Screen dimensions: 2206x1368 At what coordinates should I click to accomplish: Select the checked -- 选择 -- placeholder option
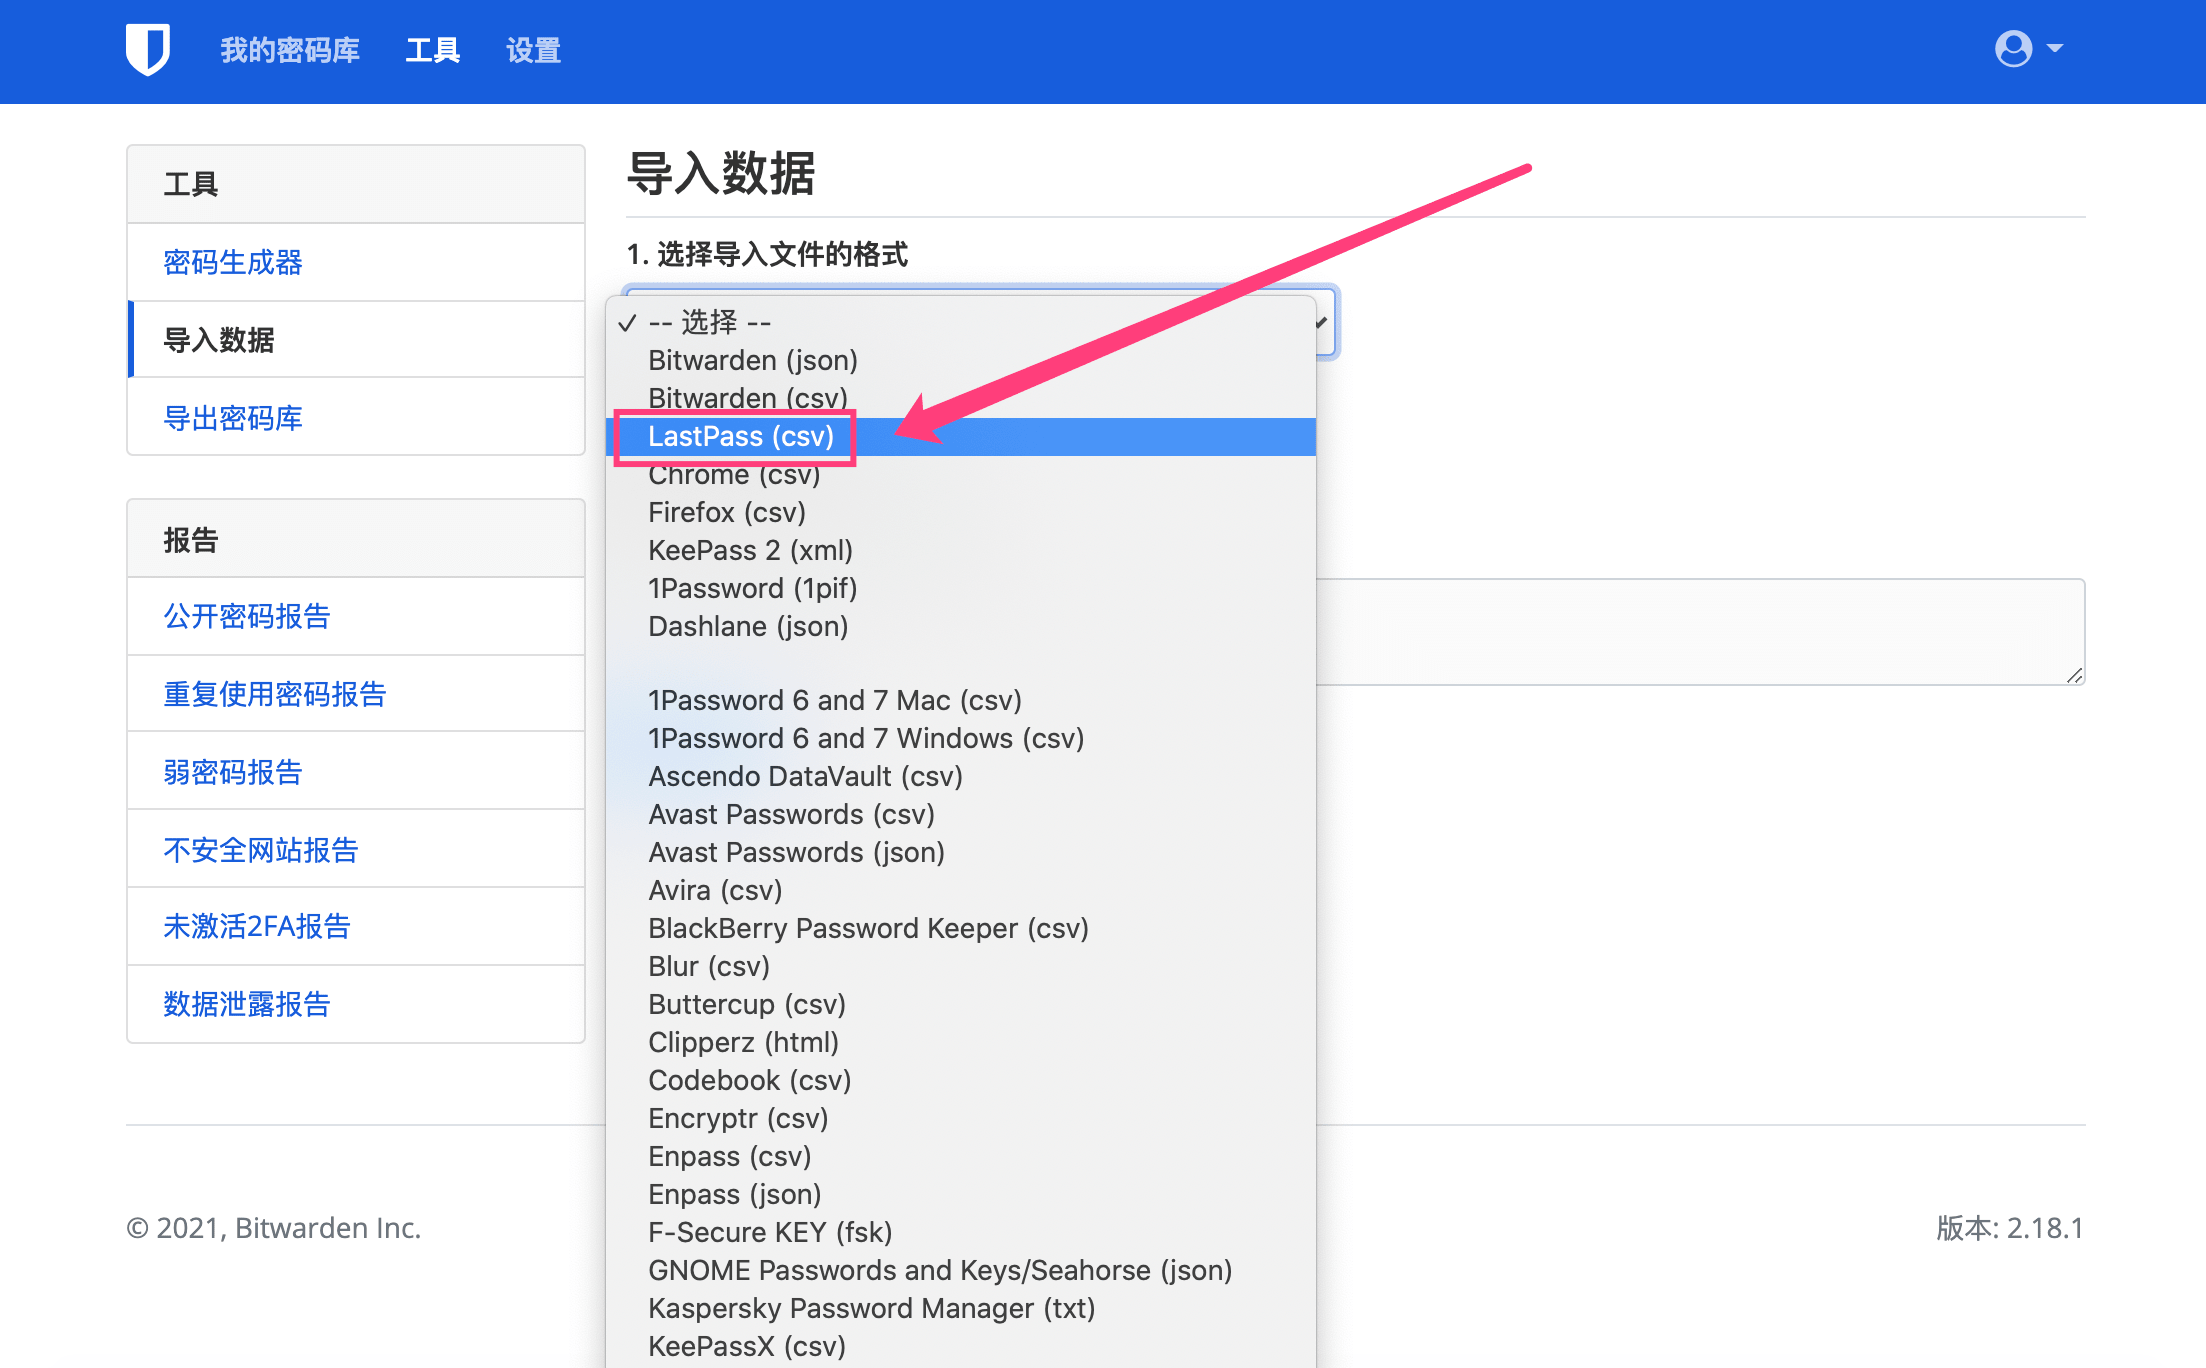(710, 322)
